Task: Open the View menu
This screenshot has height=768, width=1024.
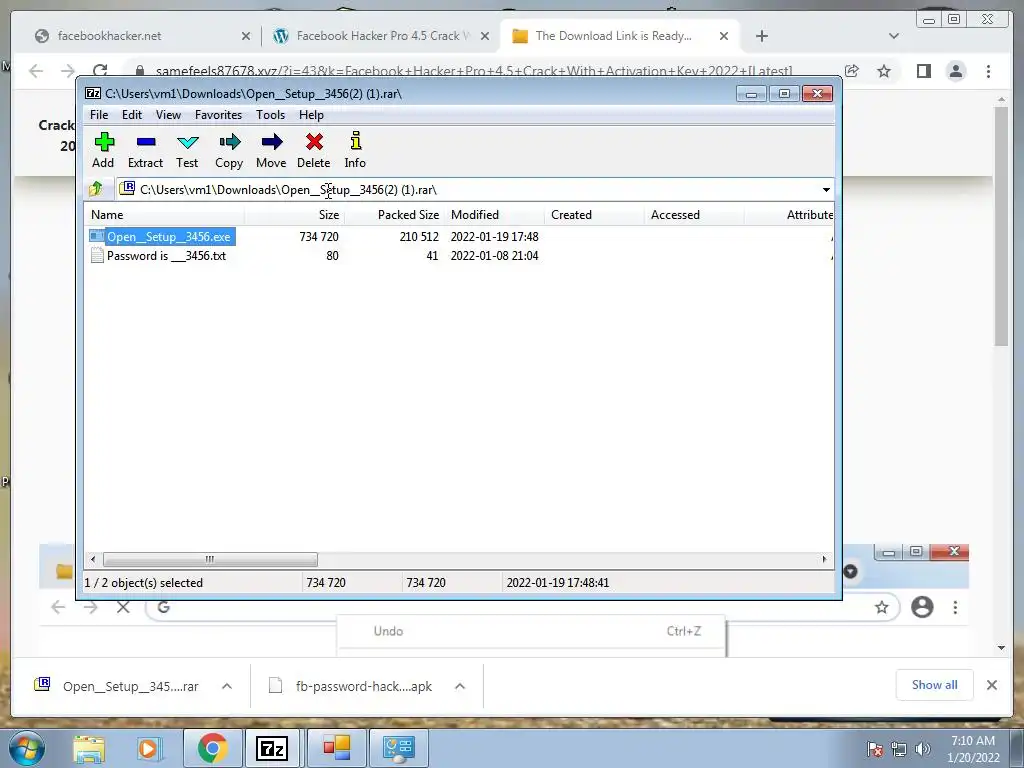Action: point(168,115)
